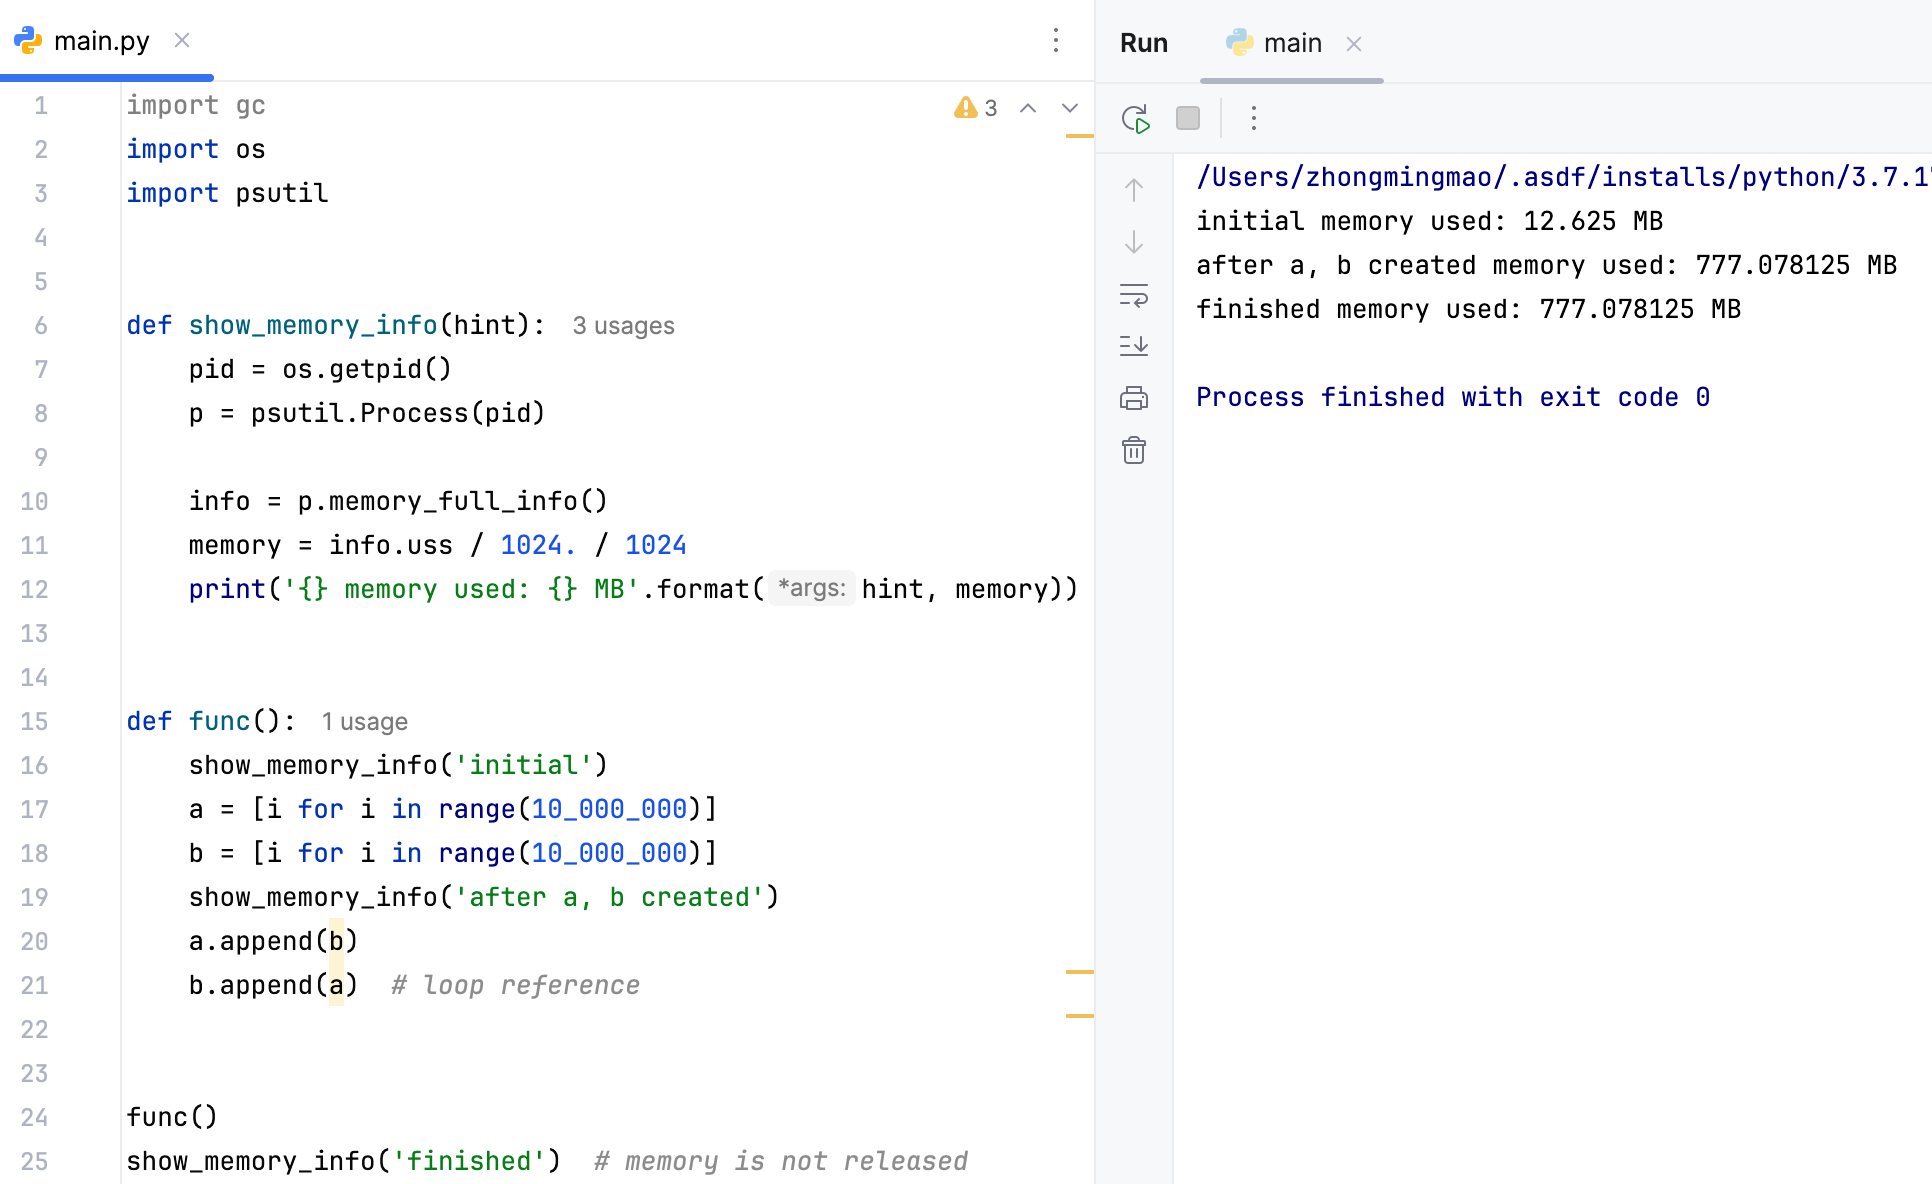Viewport: 1932px width, 1184px height.
Task: Click the Python interpreter path link in console
Action: point(1560,177)
